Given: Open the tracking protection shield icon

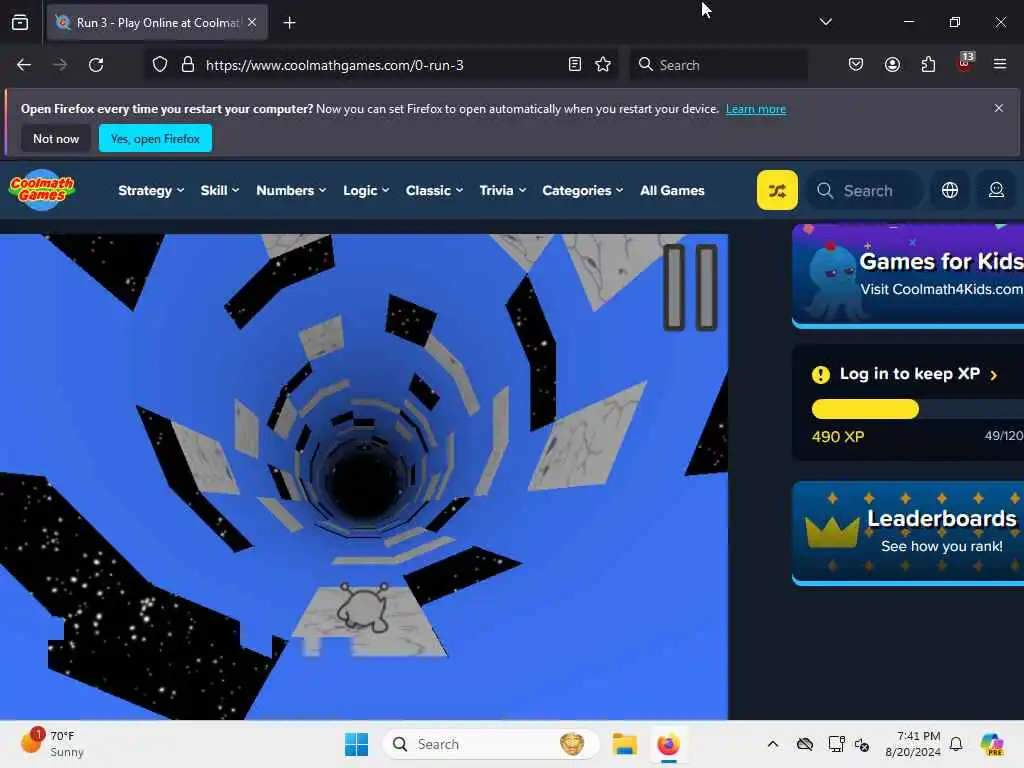Looking at the screenshot, I should tap(160, 65).
